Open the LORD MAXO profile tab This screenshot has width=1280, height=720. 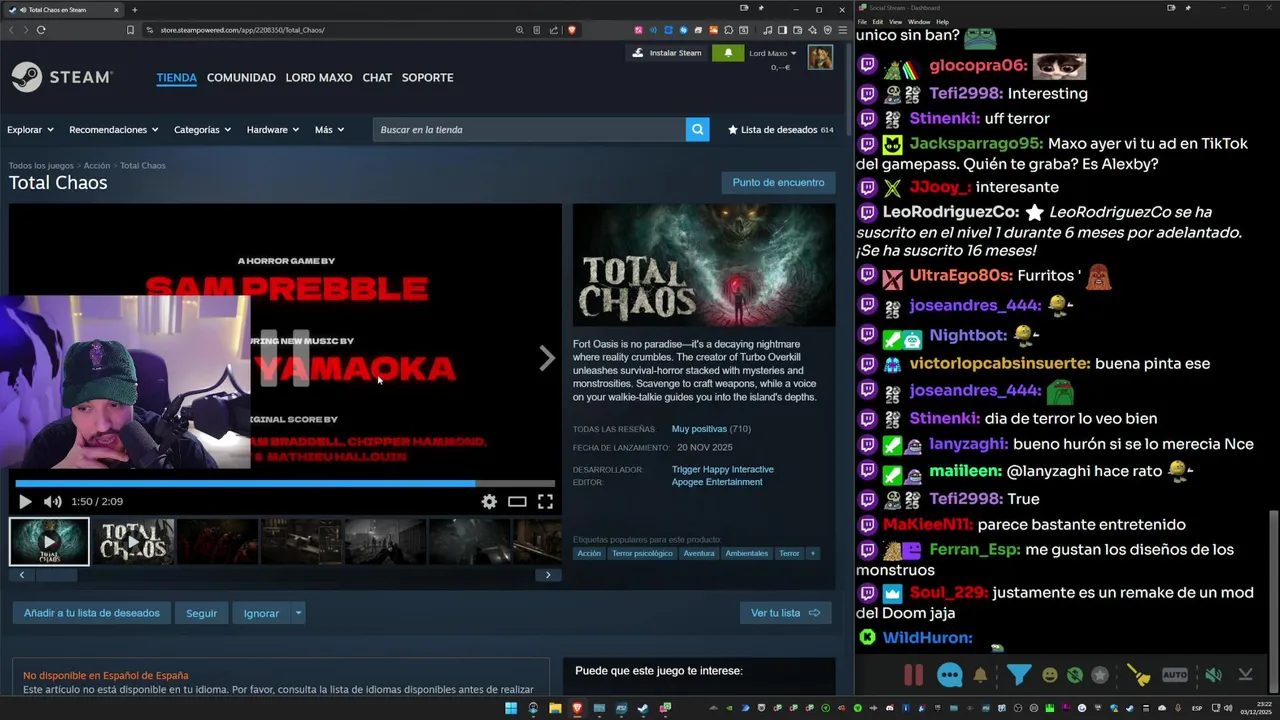[x=319, y=78]
